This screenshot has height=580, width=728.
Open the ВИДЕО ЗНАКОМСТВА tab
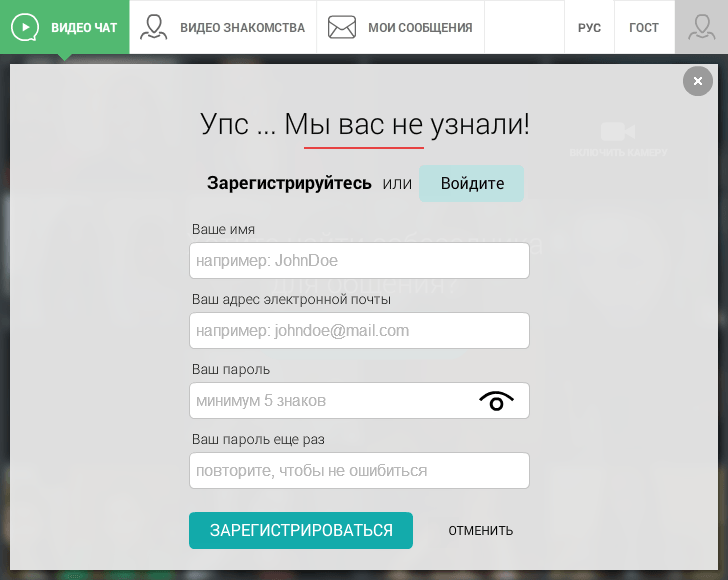point(223,27)
